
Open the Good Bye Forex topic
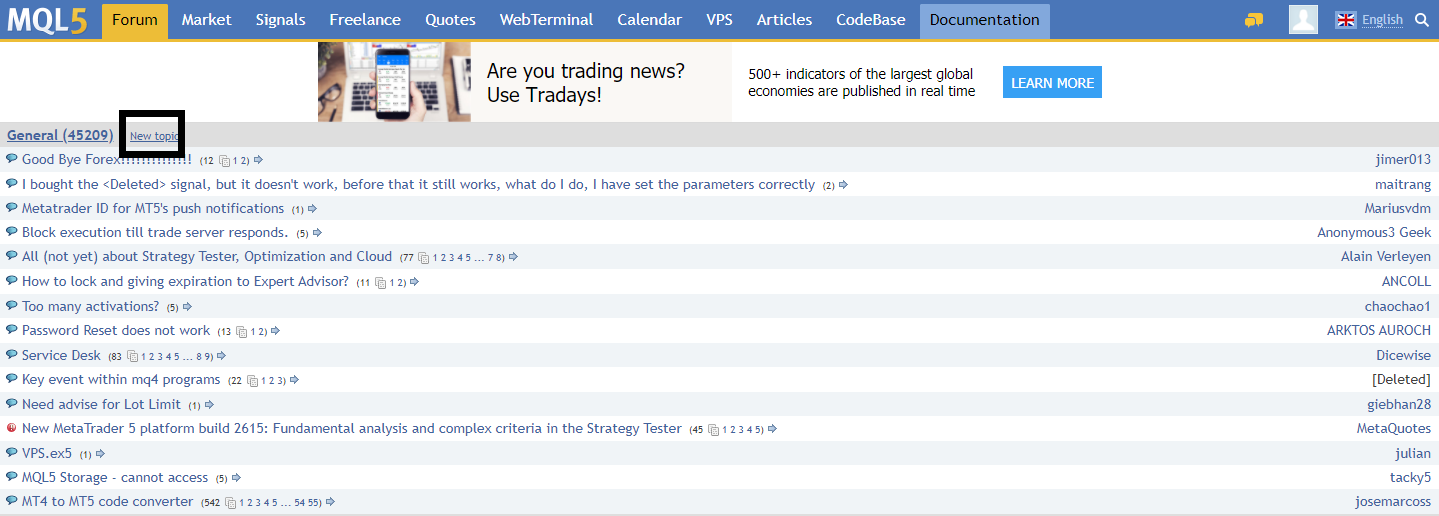coord(107,160)
